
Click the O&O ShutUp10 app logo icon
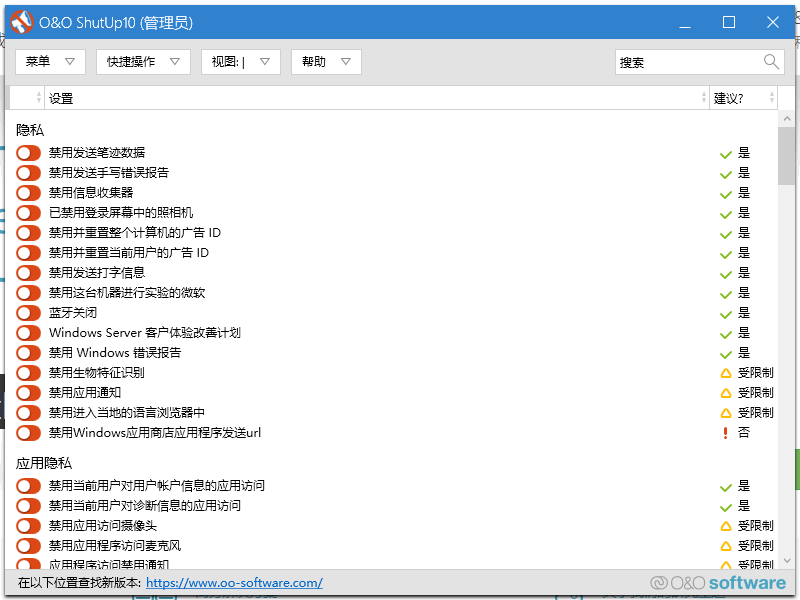pyautogui.click(x=21, y=22)
